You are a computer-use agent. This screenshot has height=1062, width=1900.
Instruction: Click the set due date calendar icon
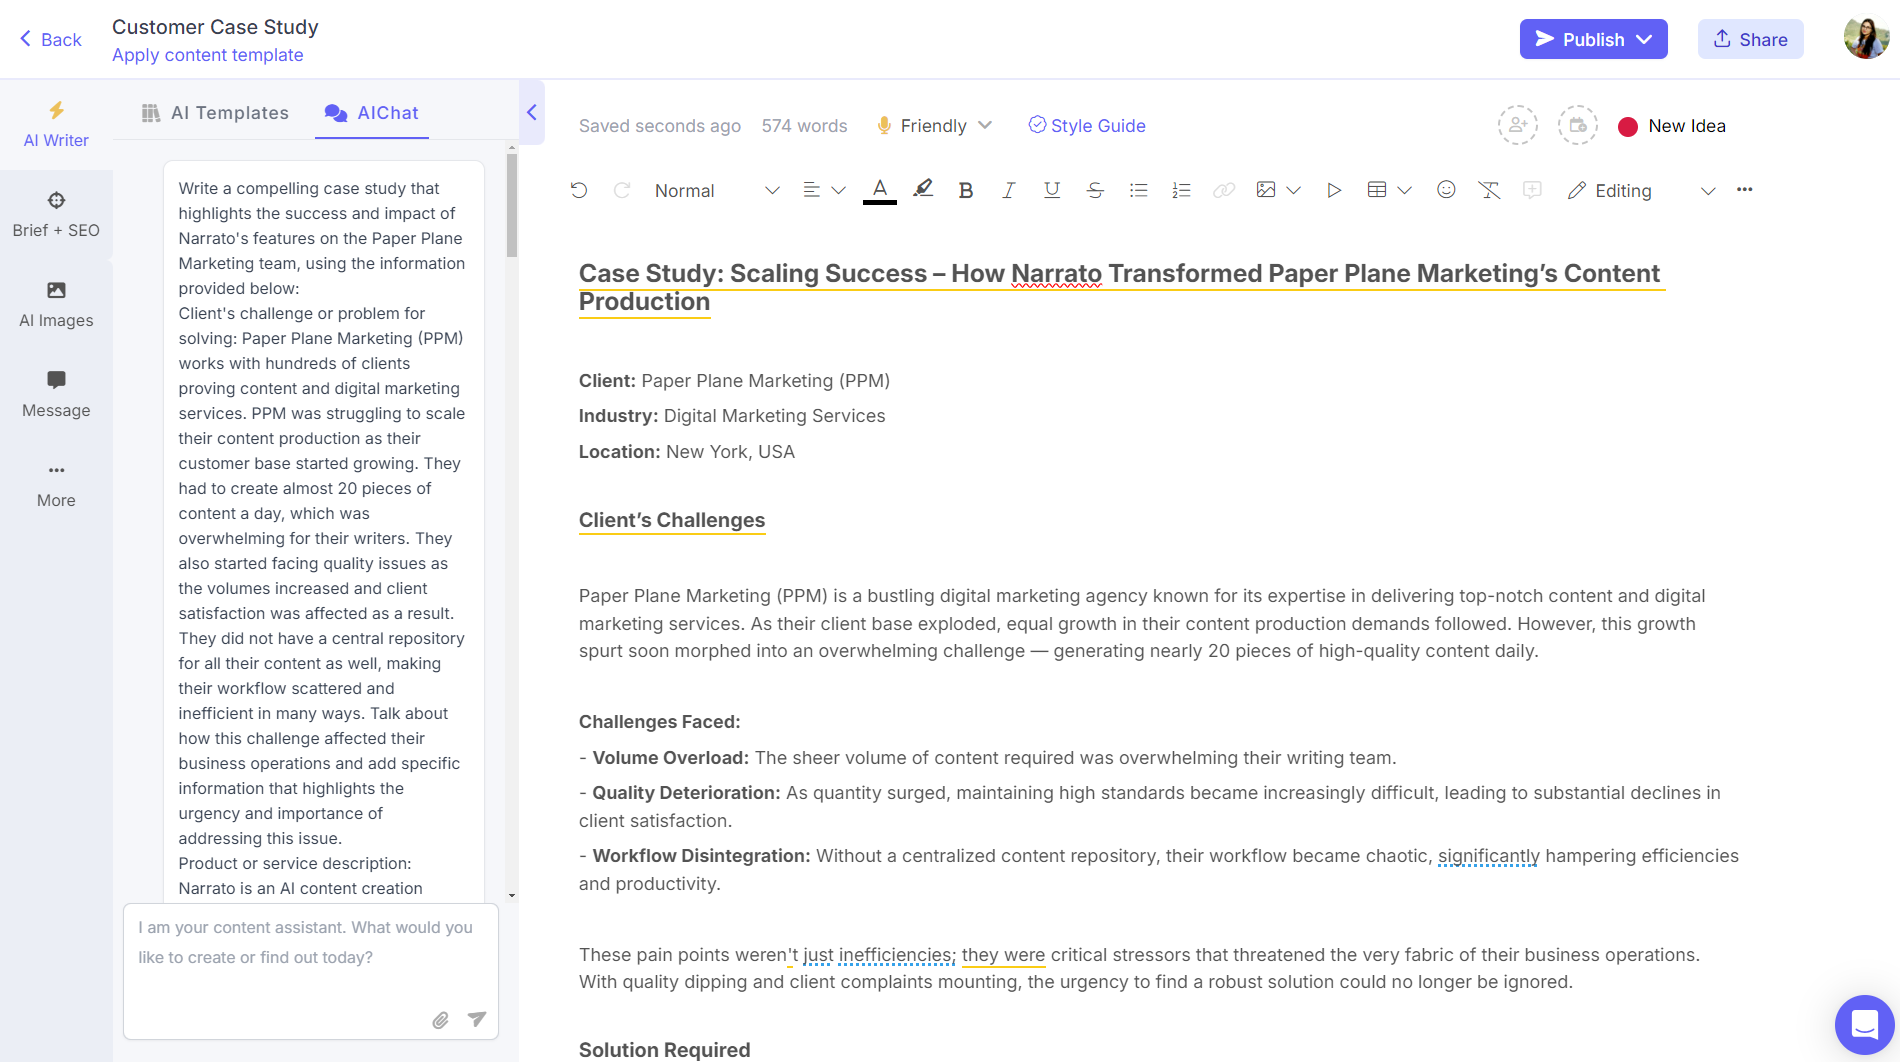pos(1577,126)
